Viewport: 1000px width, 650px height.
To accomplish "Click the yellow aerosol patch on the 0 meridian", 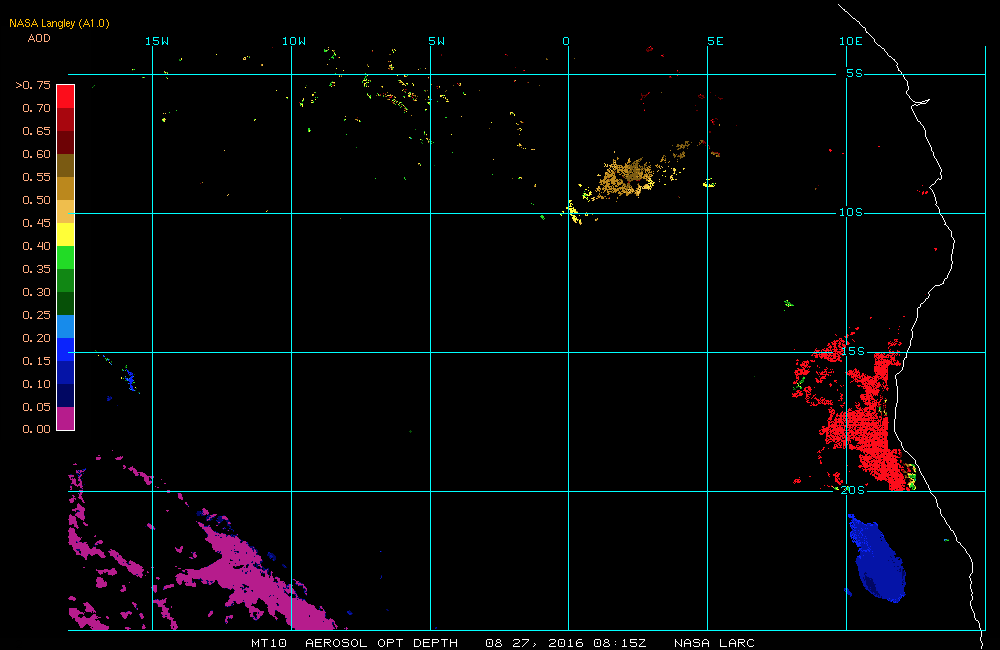I will pyautogui.click(x=573, y=211).
